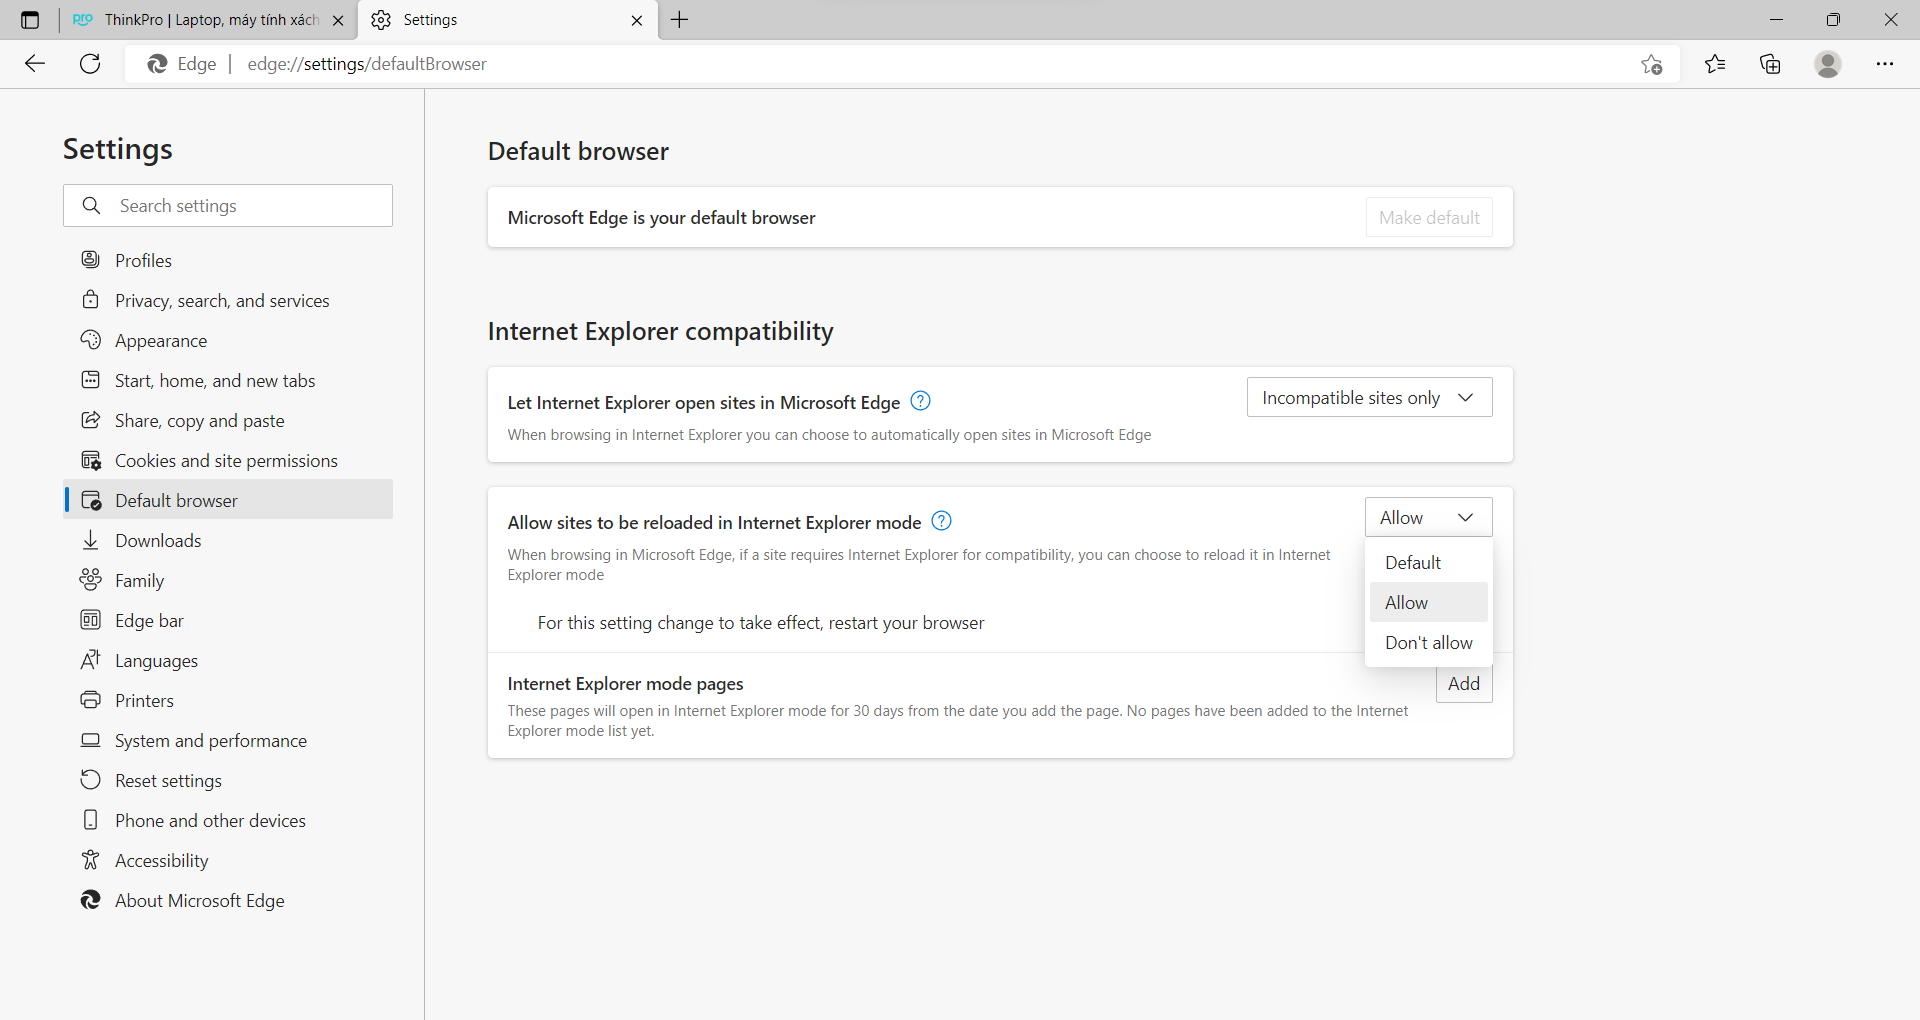Close the Settings tab
The height and width of the screenshot is (1020, 1920).
point(637,20)
